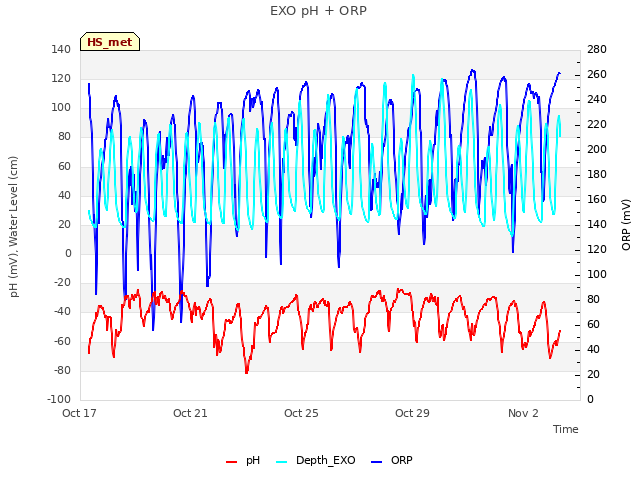Click the 'Nov 2' x-axis tick label

click(x=523, y=413)
